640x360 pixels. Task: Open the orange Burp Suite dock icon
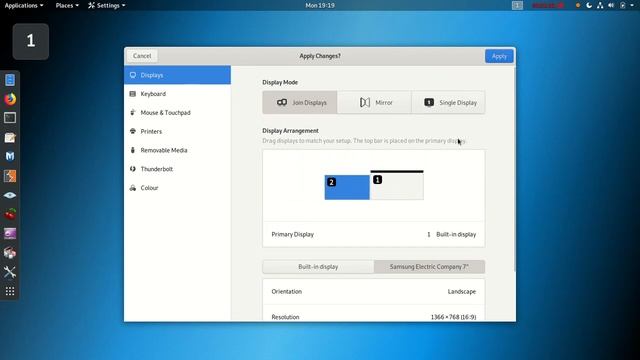(10, 176)
